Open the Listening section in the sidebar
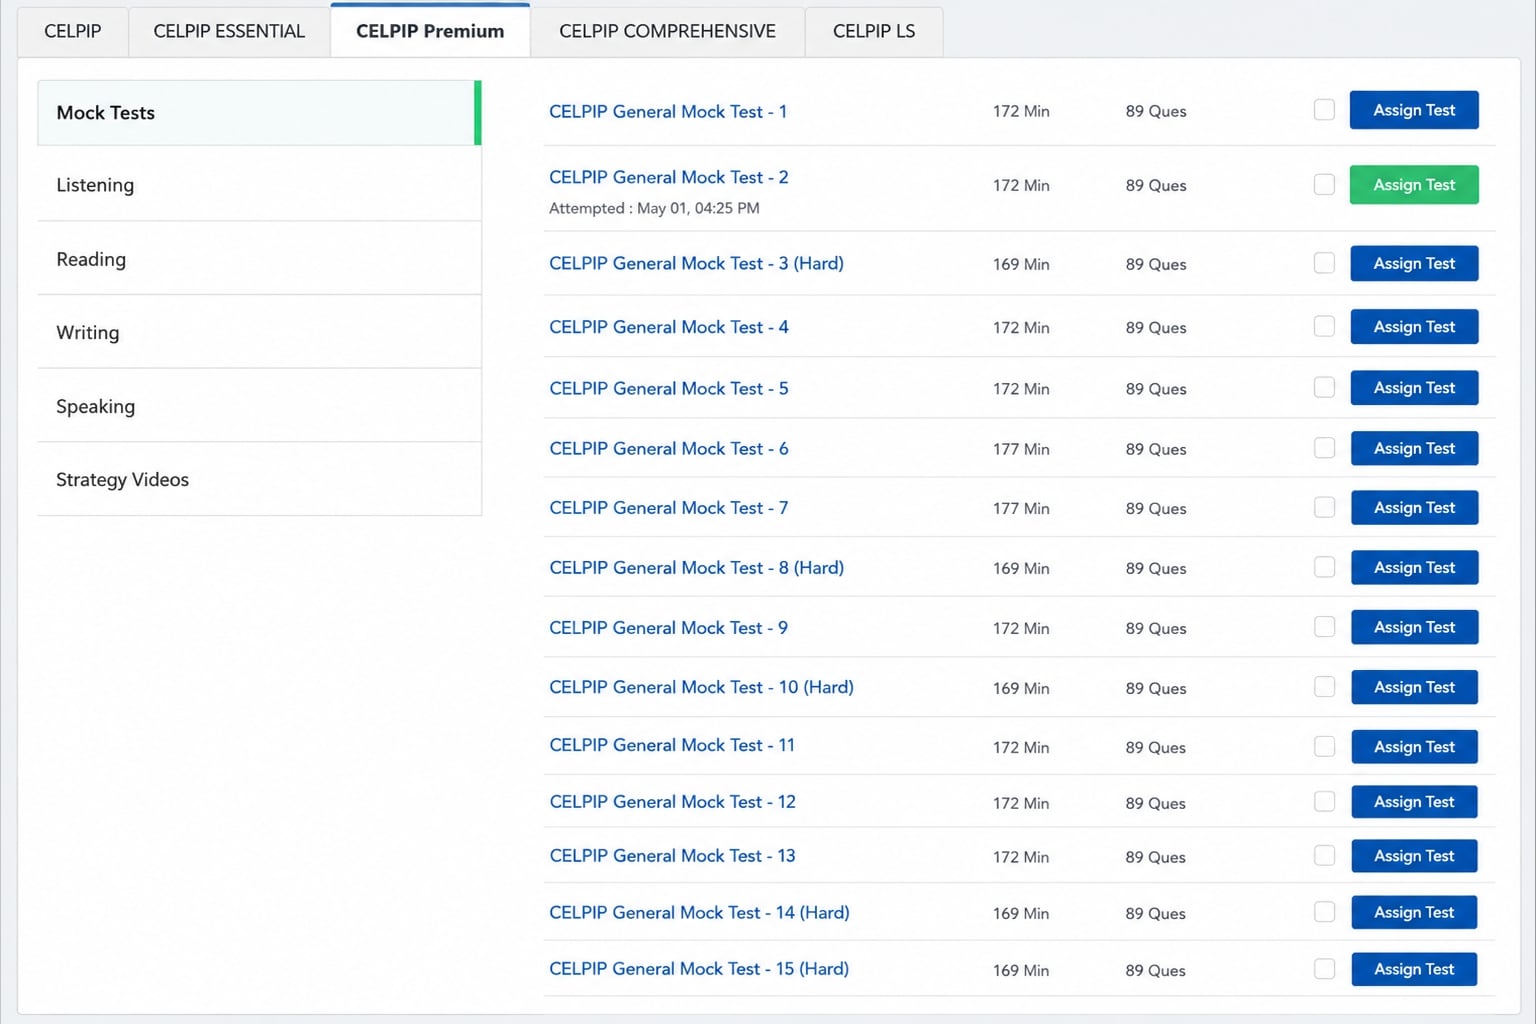This screenshot has width=1536, height=1024. (259, 185)
